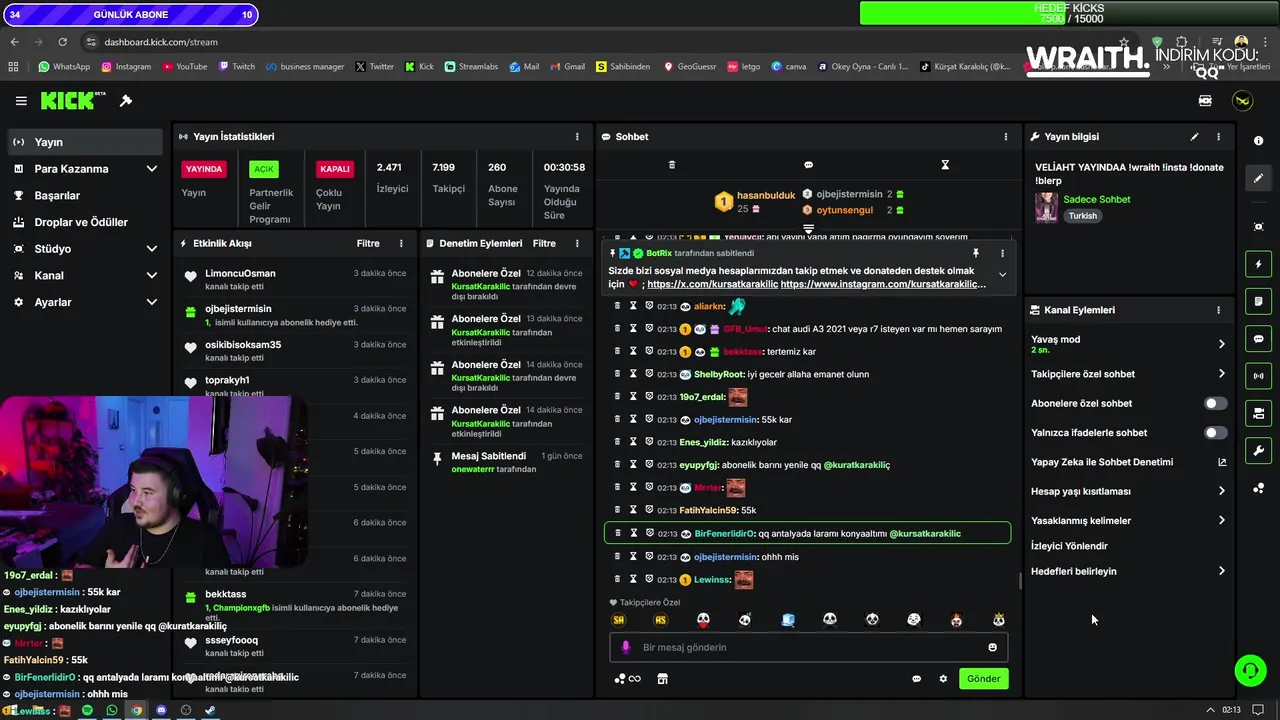The image size is (1280, 720).
Task: Open Yapay Zeka ile Sohbet Denetimi link
Action: tap(1128, 463)
